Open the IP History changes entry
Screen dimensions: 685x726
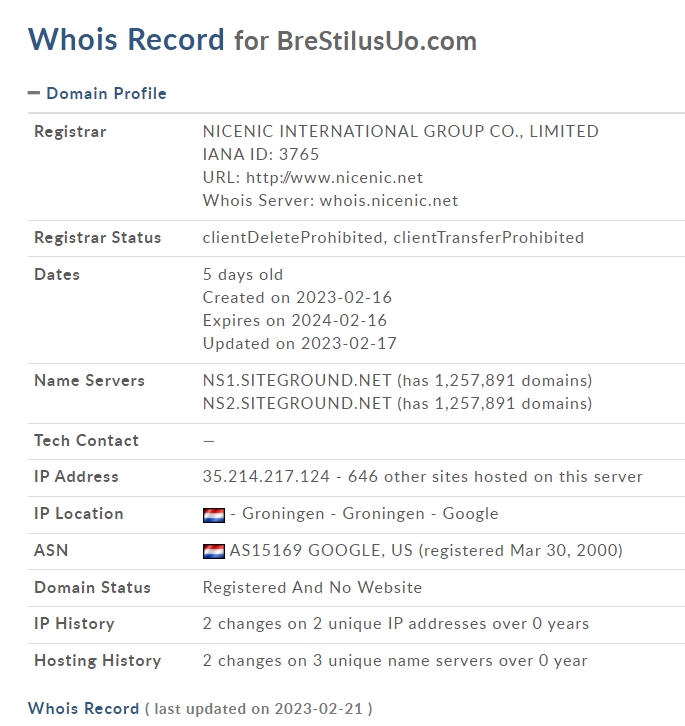[x=396, y=624]
